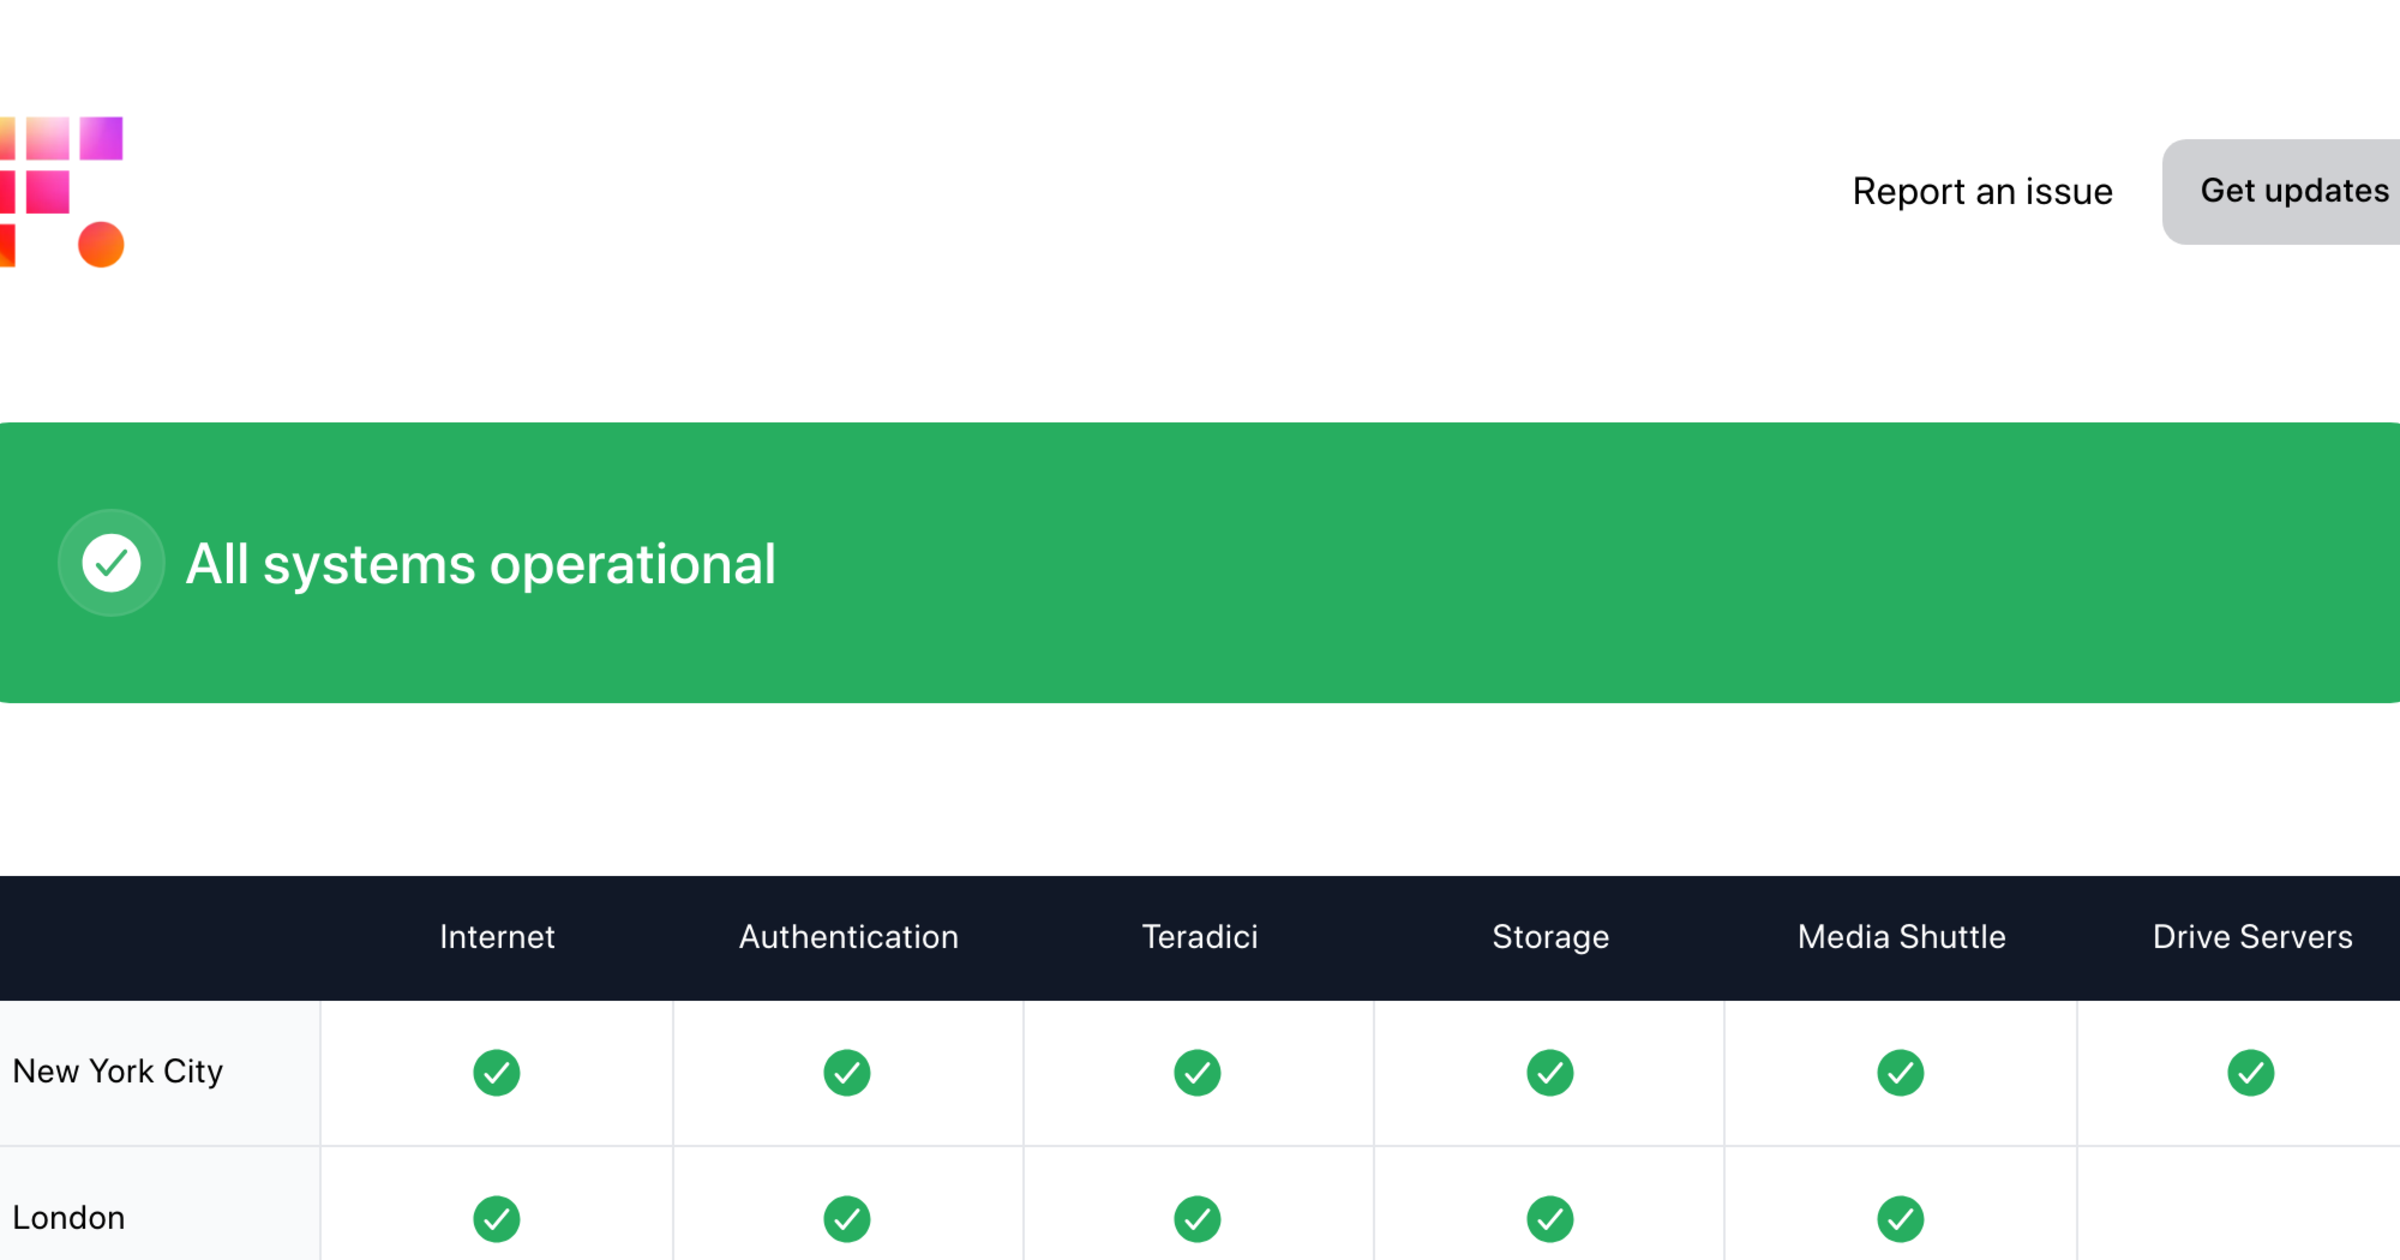Click New York City Media Shuttle status icon
The width and height of the screenshot is (2400, 1260).
[x=1901, y=1073]
